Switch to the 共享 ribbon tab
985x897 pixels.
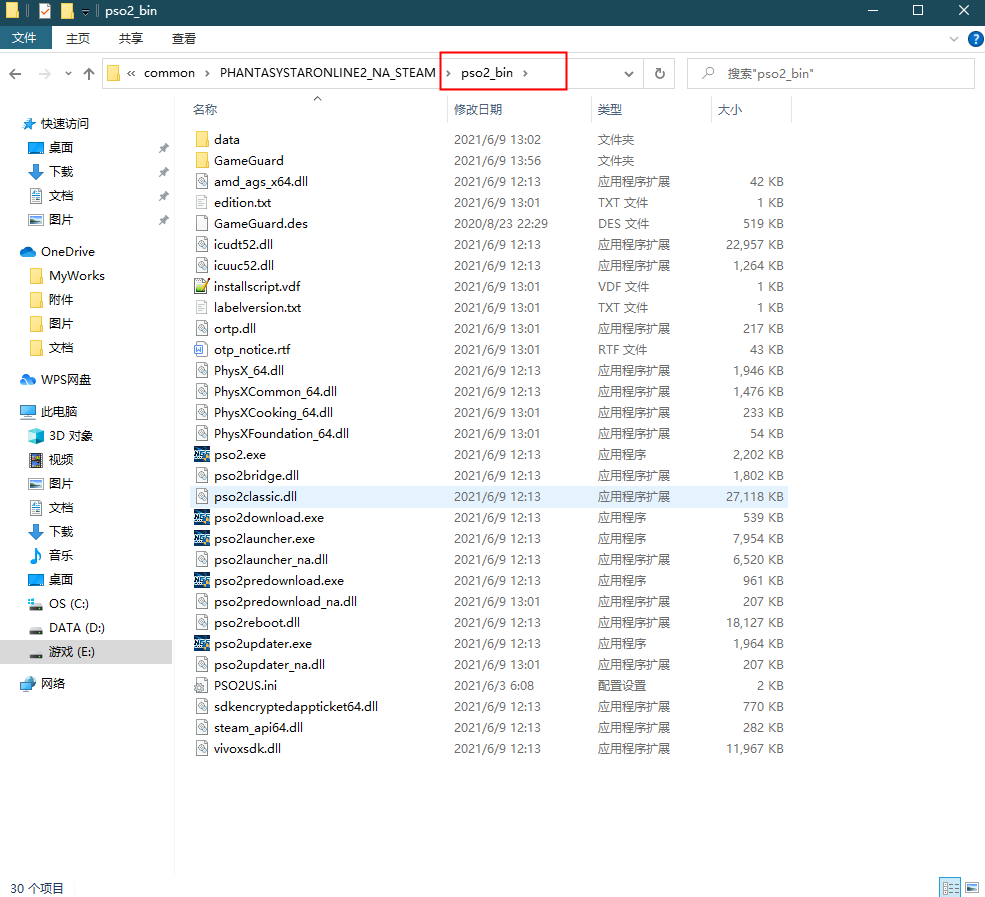(x=131, y=38)
